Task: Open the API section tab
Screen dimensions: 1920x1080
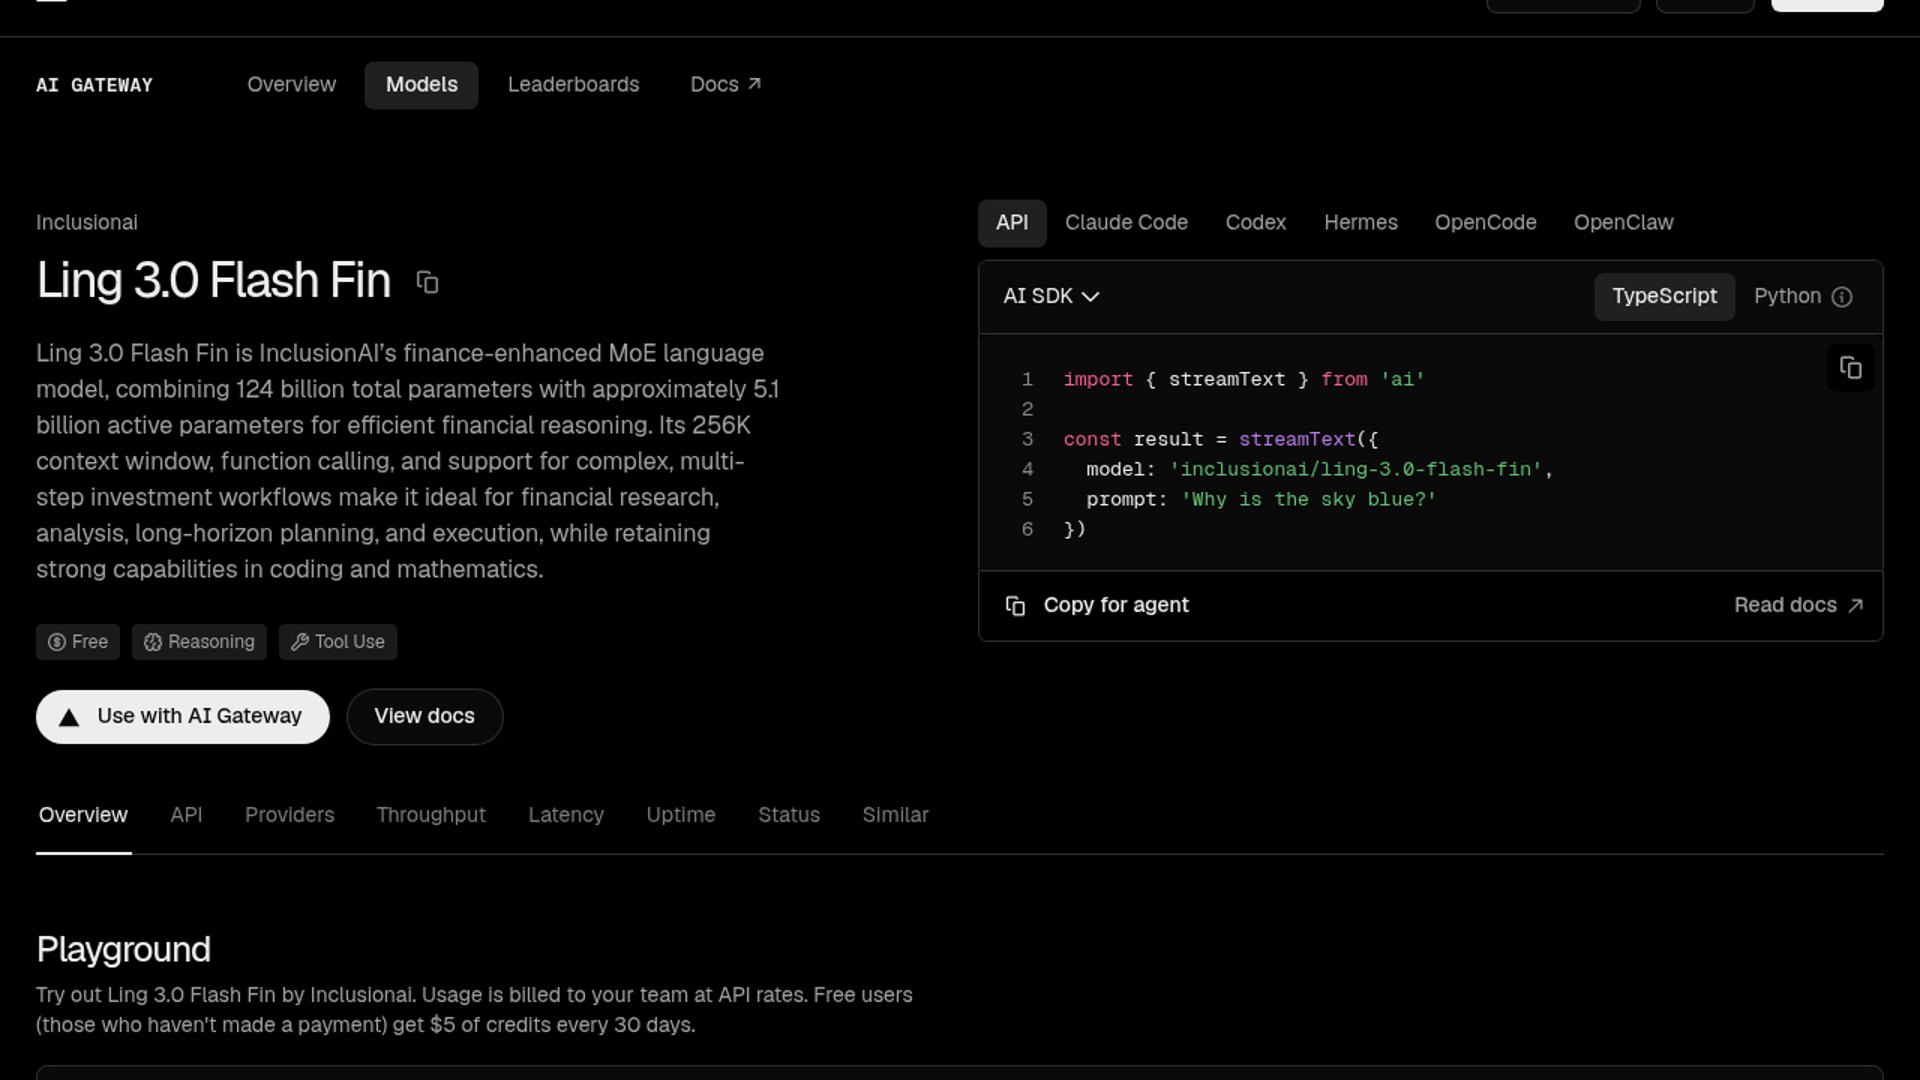Action: pyautogui.click(x=186, y=815)
